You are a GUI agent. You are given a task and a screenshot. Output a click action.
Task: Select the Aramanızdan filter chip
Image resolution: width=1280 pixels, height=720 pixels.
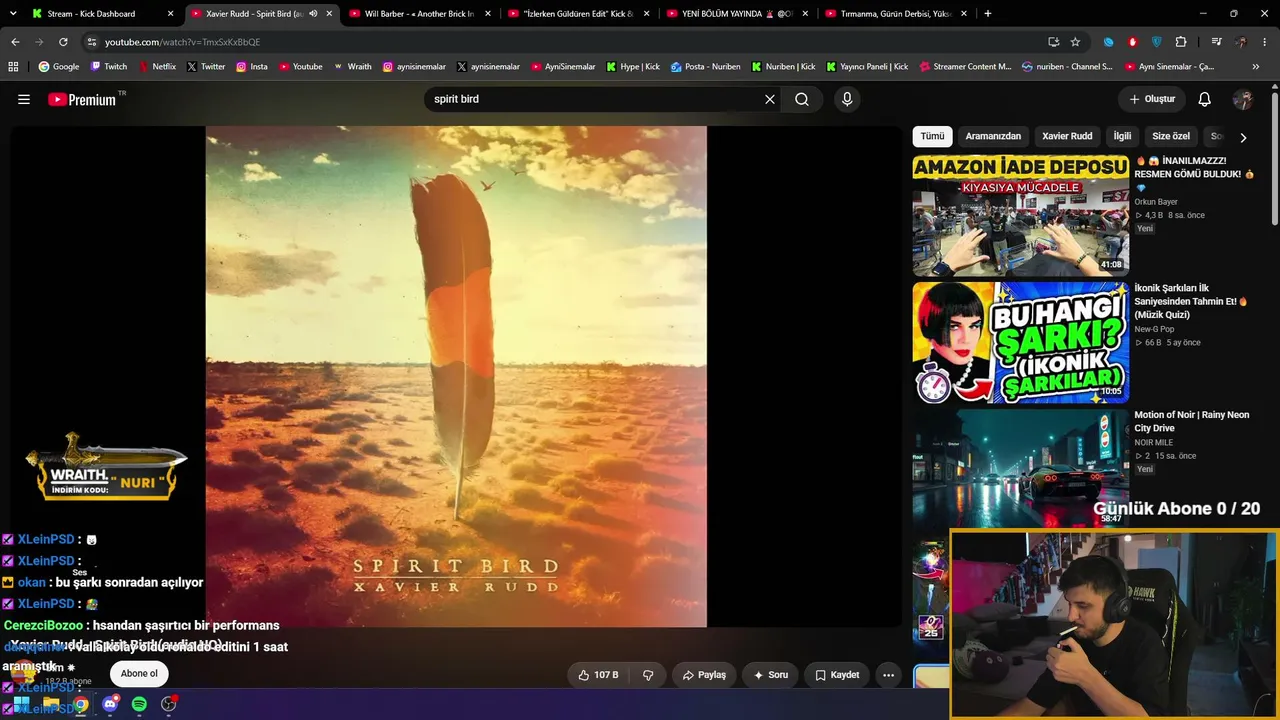point(993,136)
